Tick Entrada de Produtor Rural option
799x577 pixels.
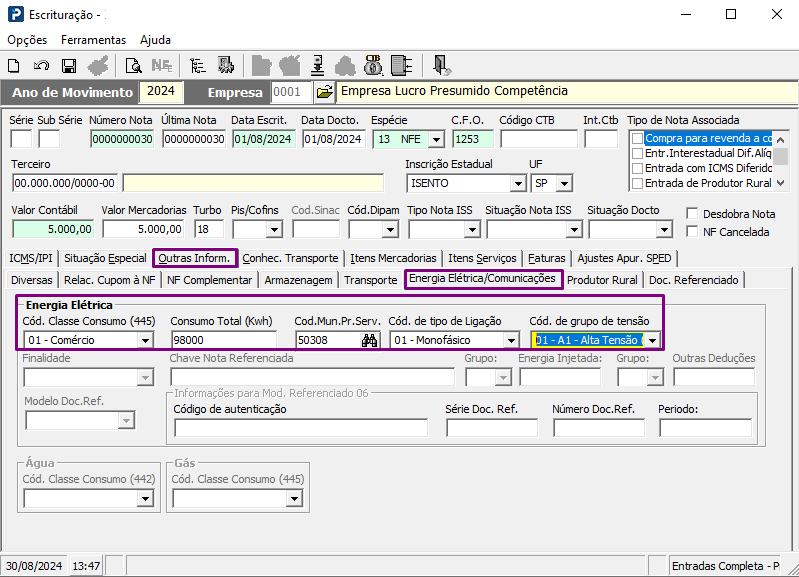pos(636,183)
